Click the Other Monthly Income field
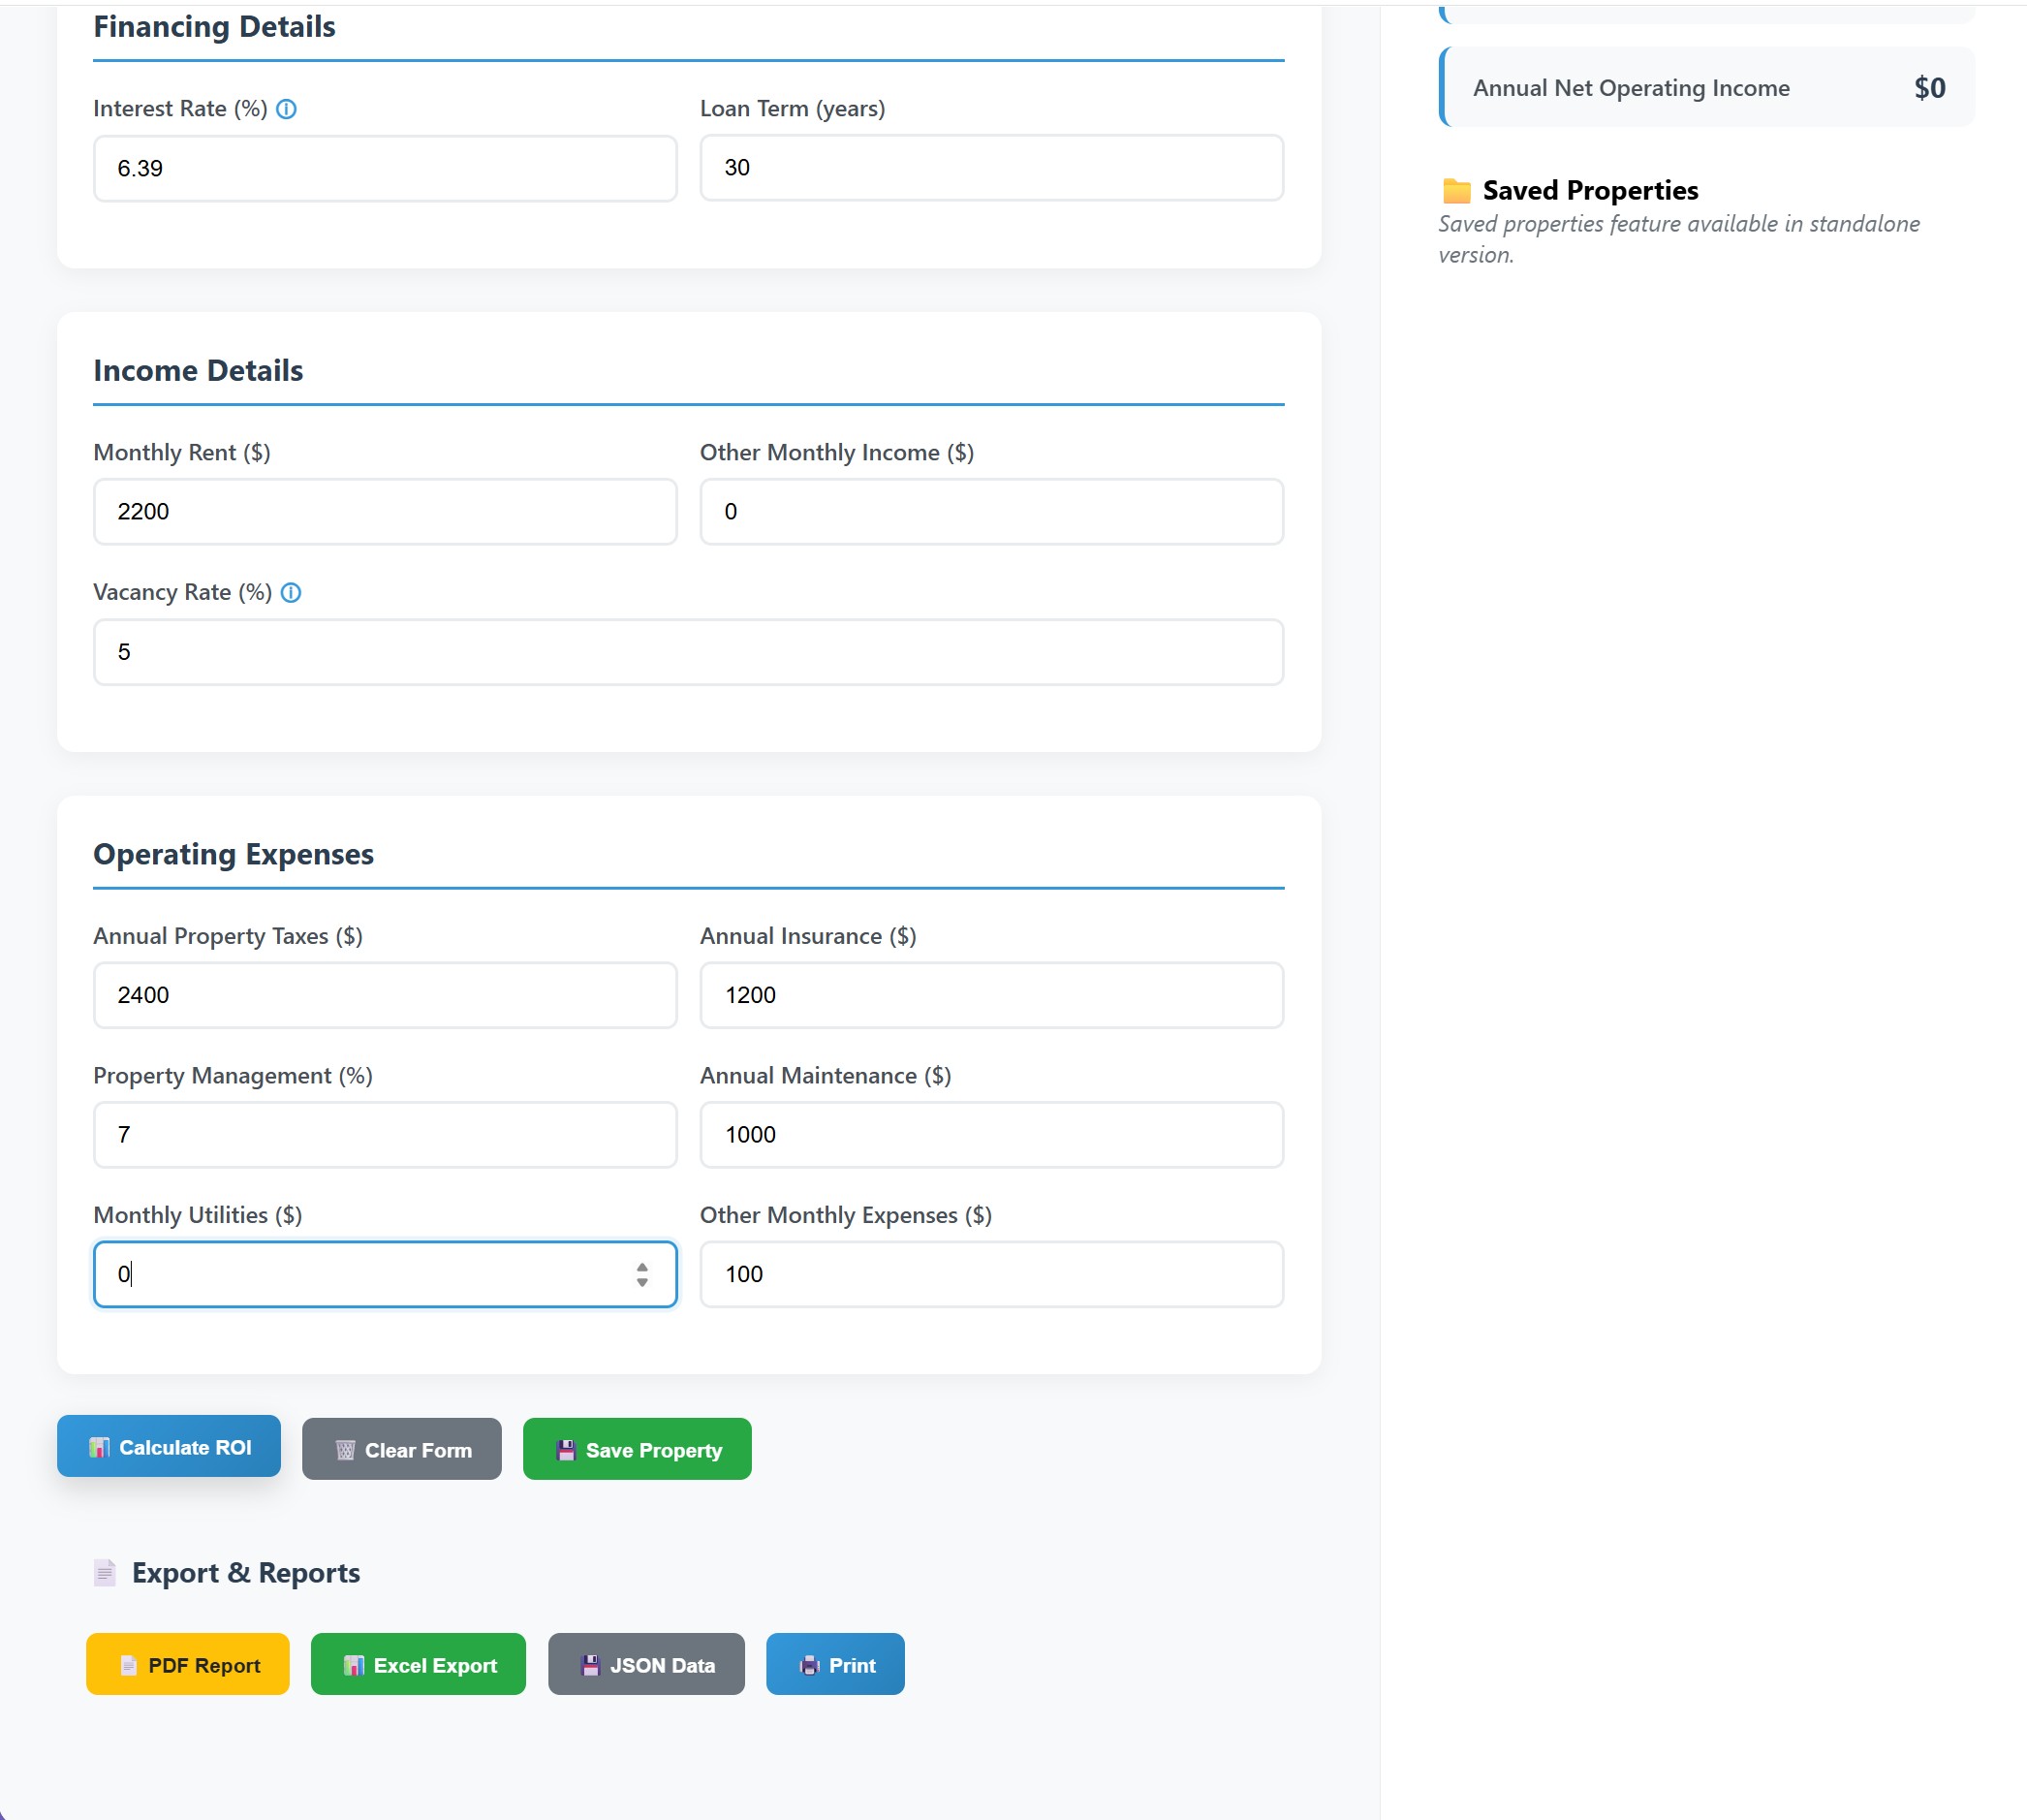Image resolution: width=2027 pixels, height=1820 pixels. [991, 512]
